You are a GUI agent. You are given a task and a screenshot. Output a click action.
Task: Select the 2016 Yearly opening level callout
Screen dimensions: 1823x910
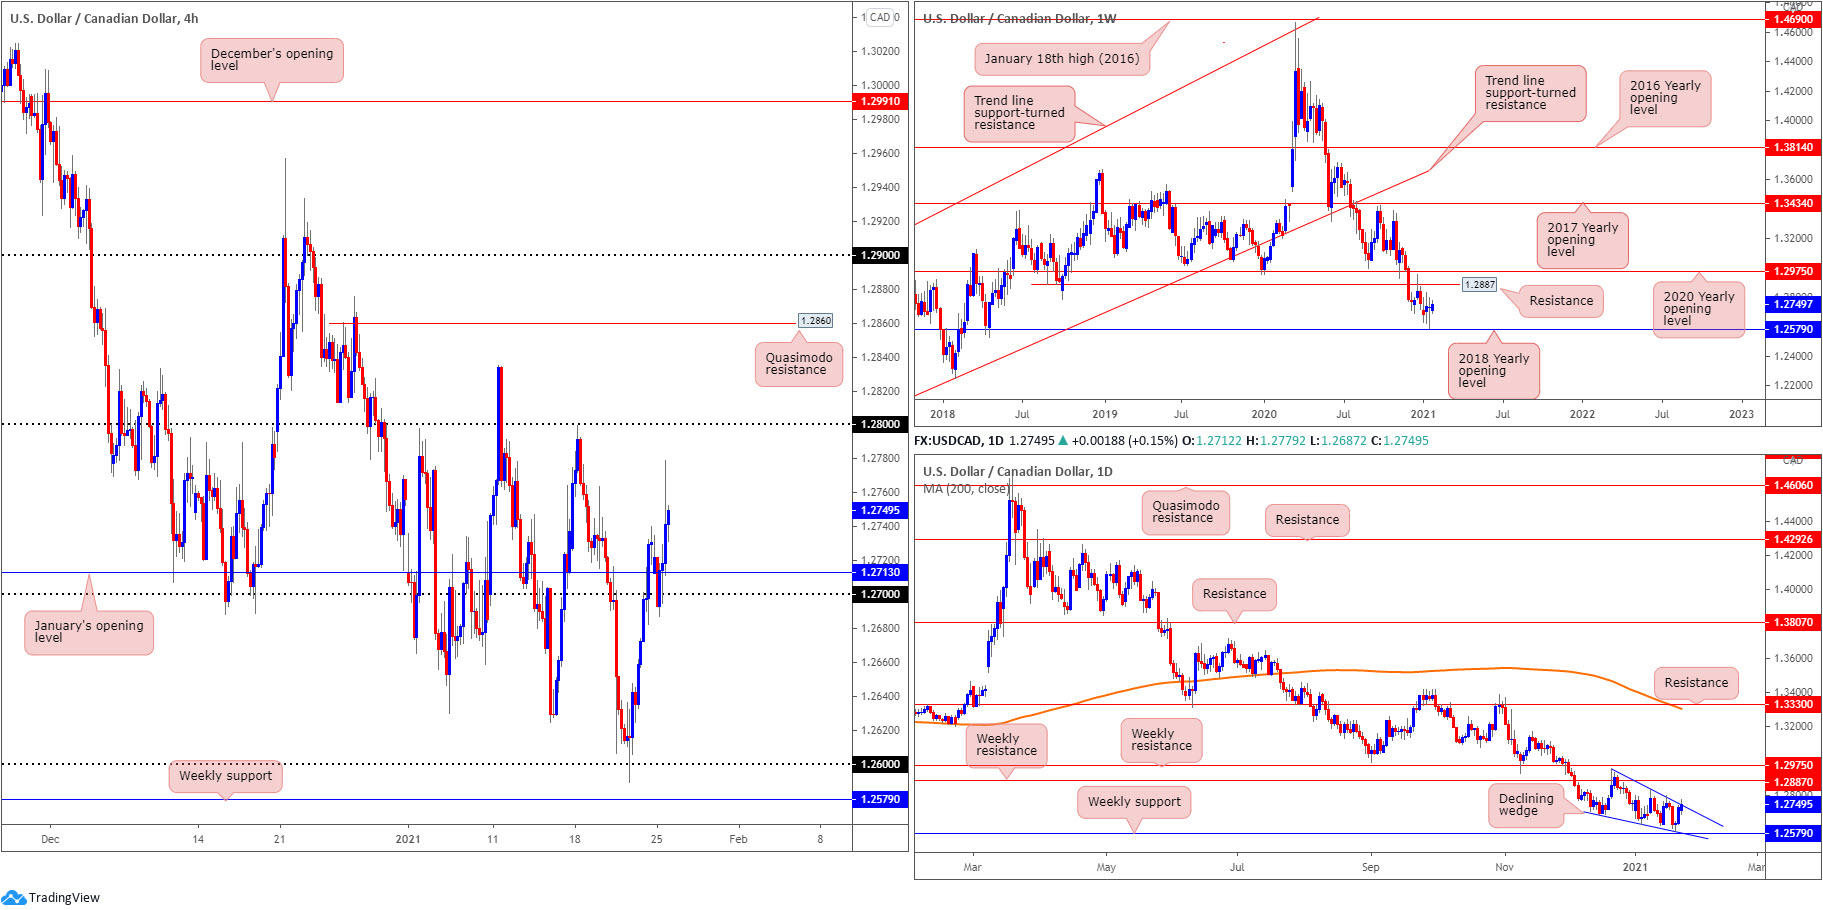(1665, 98)
